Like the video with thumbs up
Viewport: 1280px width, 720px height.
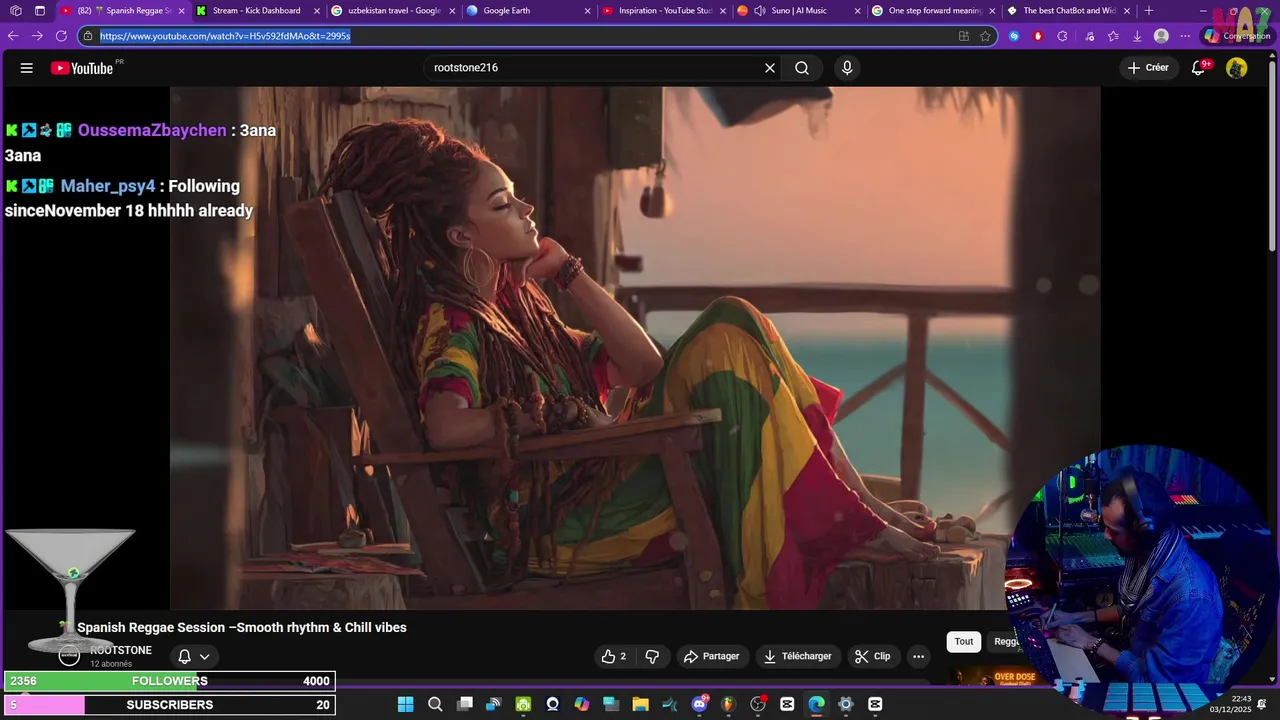click(613, 656)
